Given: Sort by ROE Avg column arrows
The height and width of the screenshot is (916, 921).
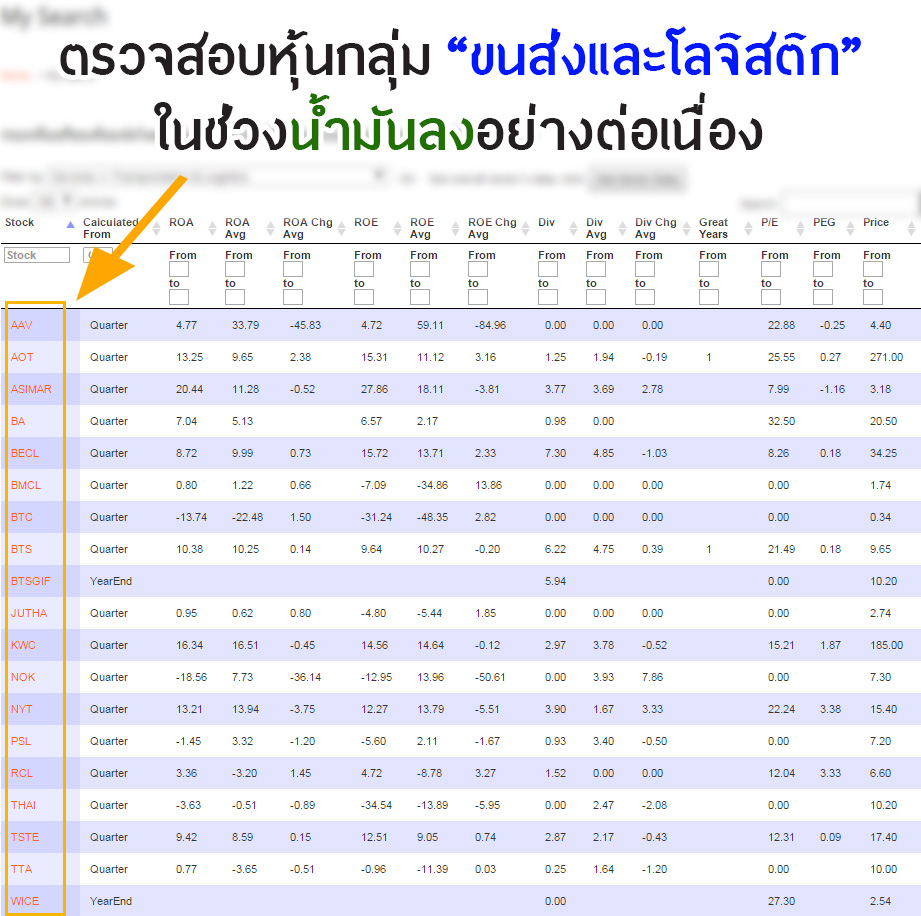Looking at the screenshot, I should point(455,229).
